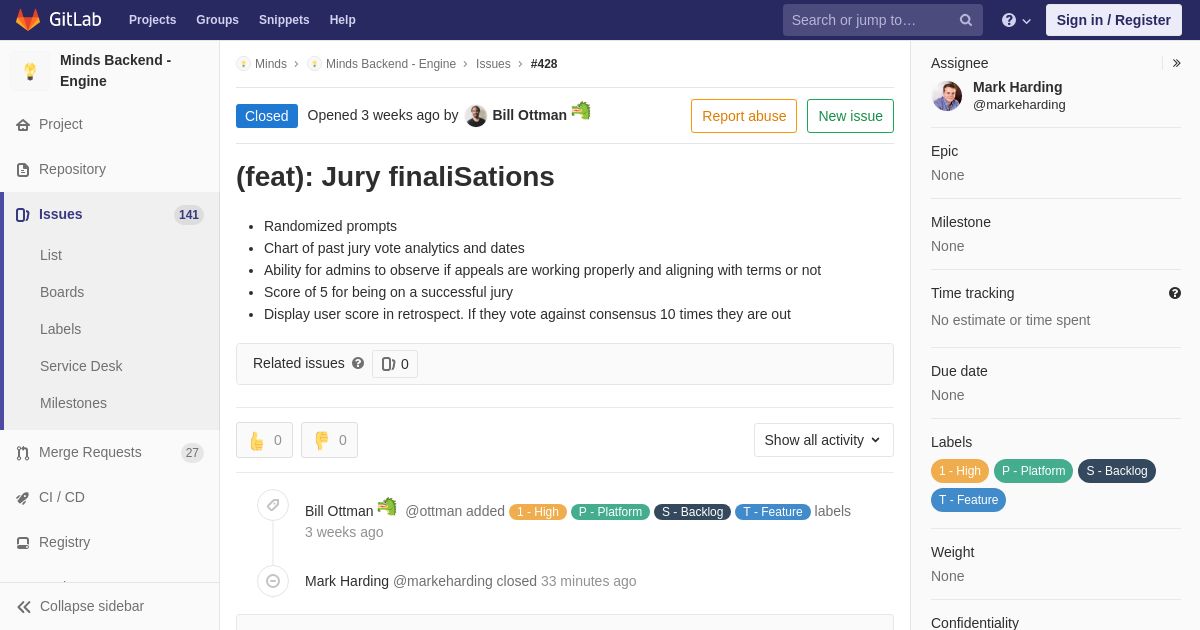Viewport: 1200px width, 630px height.
Task: Click the '33 minutes ago' timestamp
Action: (588, 581)
